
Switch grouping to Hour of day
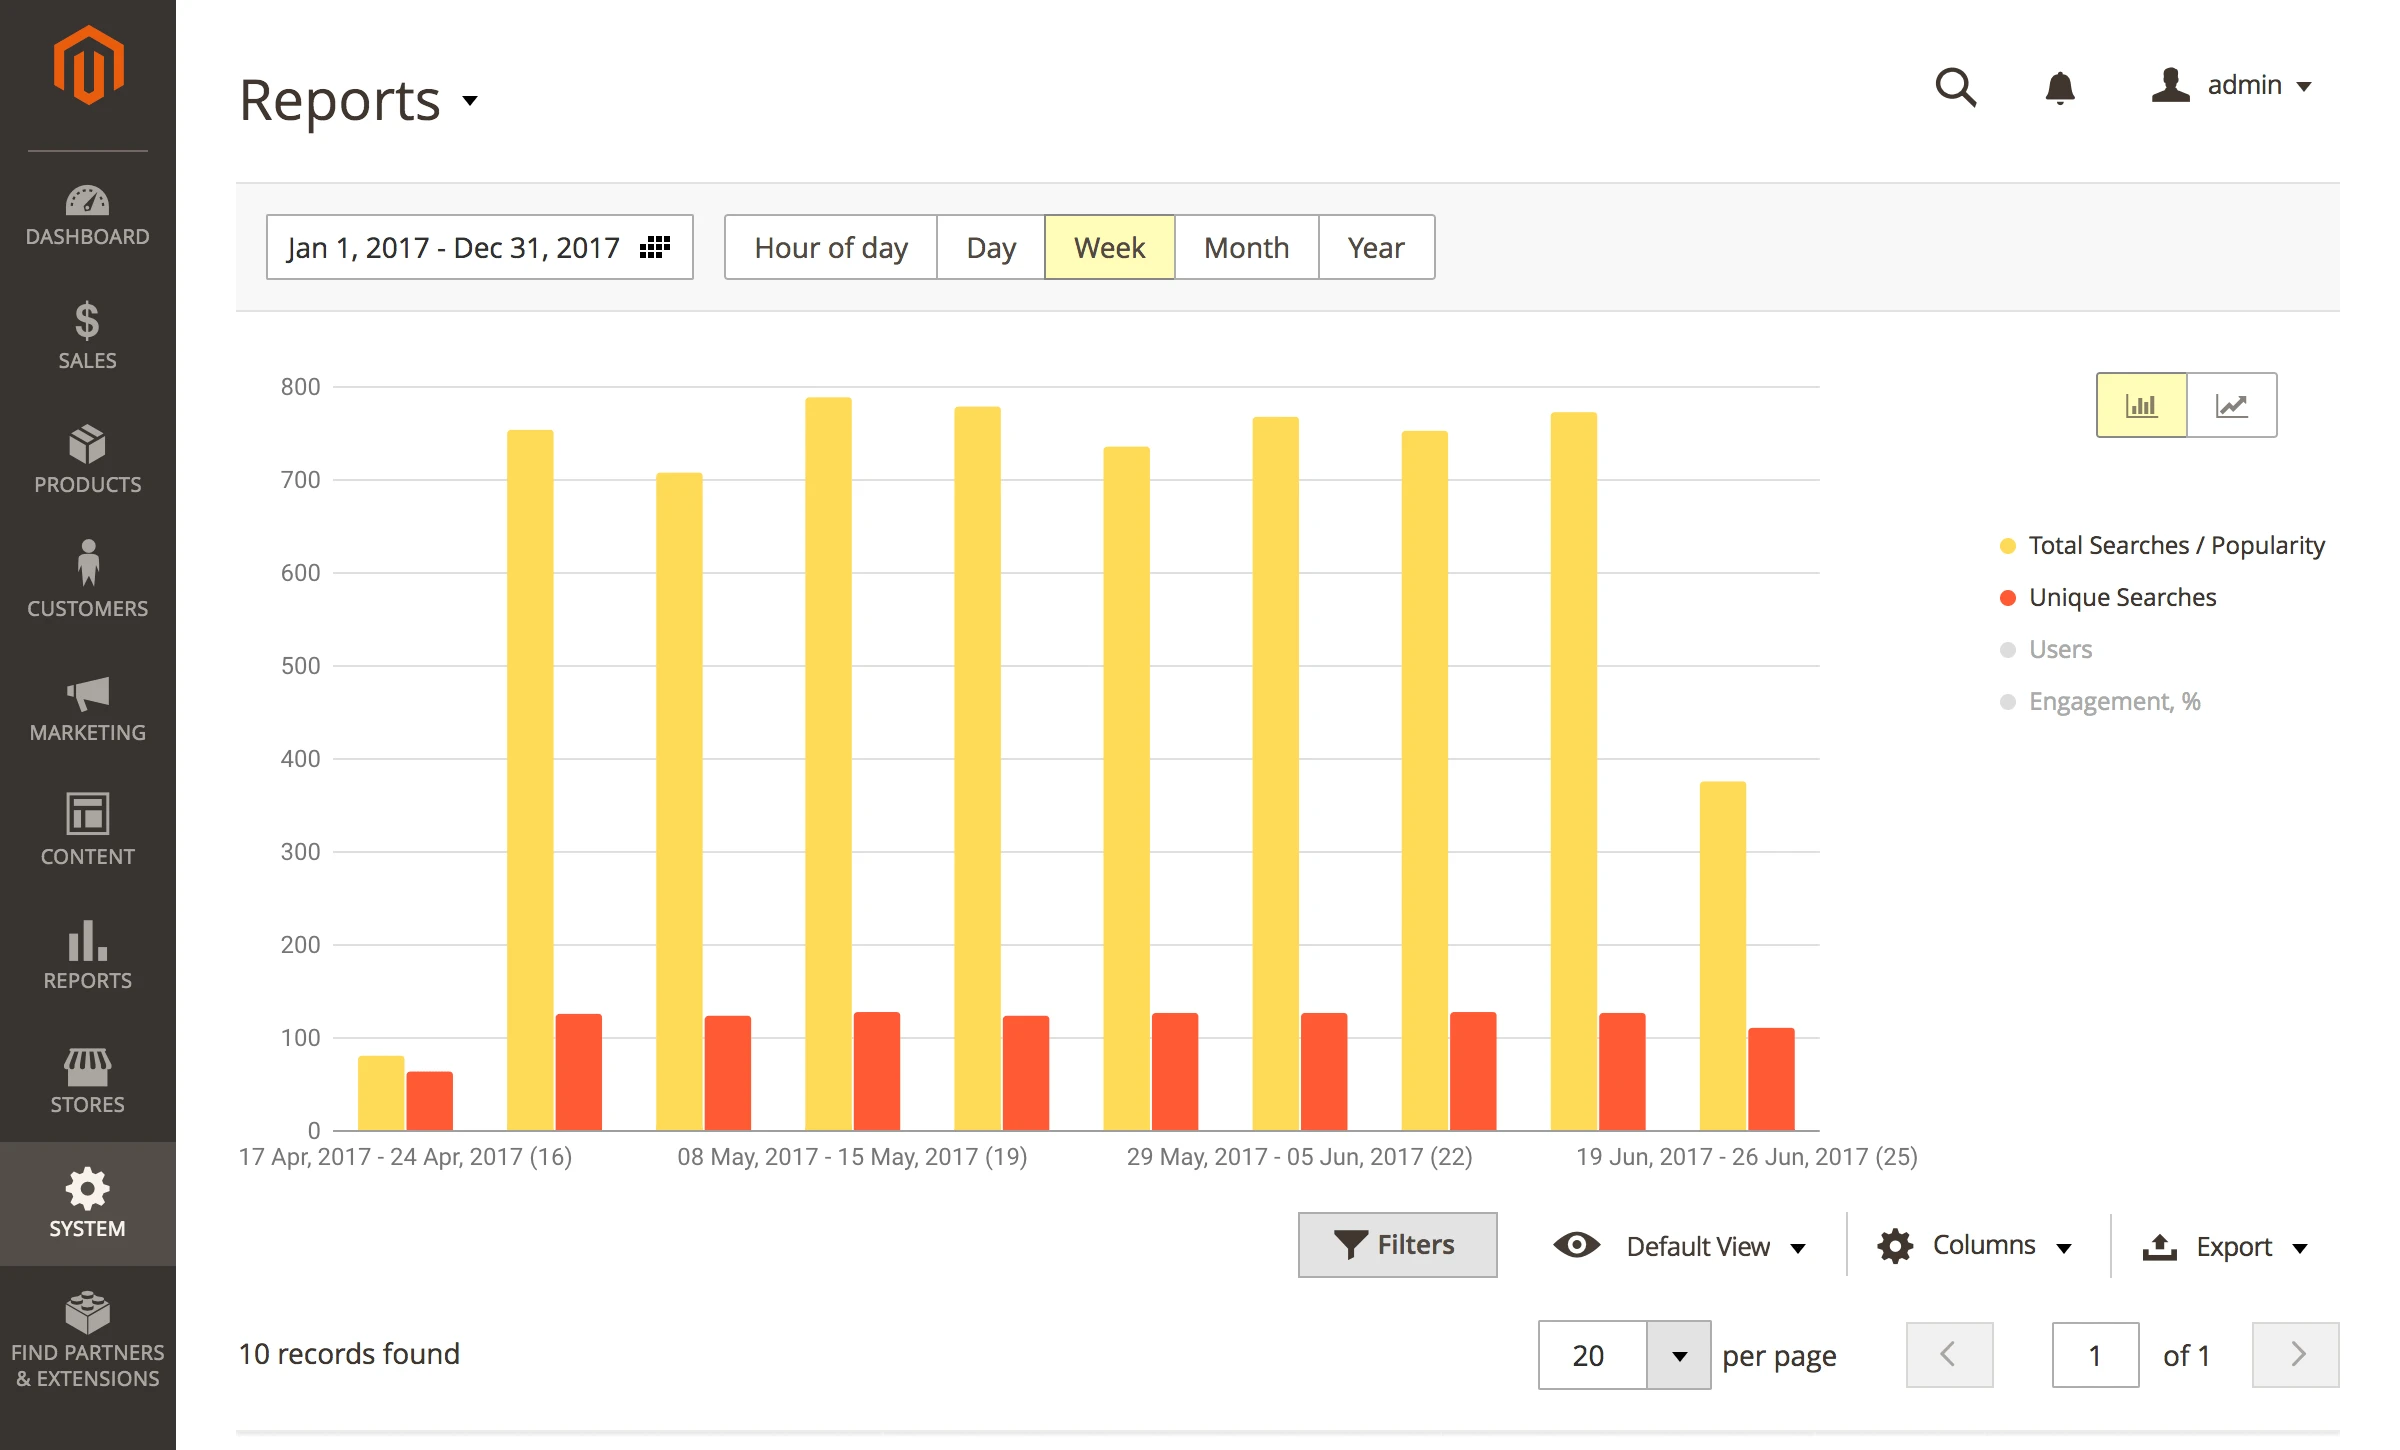coord(830,247)
